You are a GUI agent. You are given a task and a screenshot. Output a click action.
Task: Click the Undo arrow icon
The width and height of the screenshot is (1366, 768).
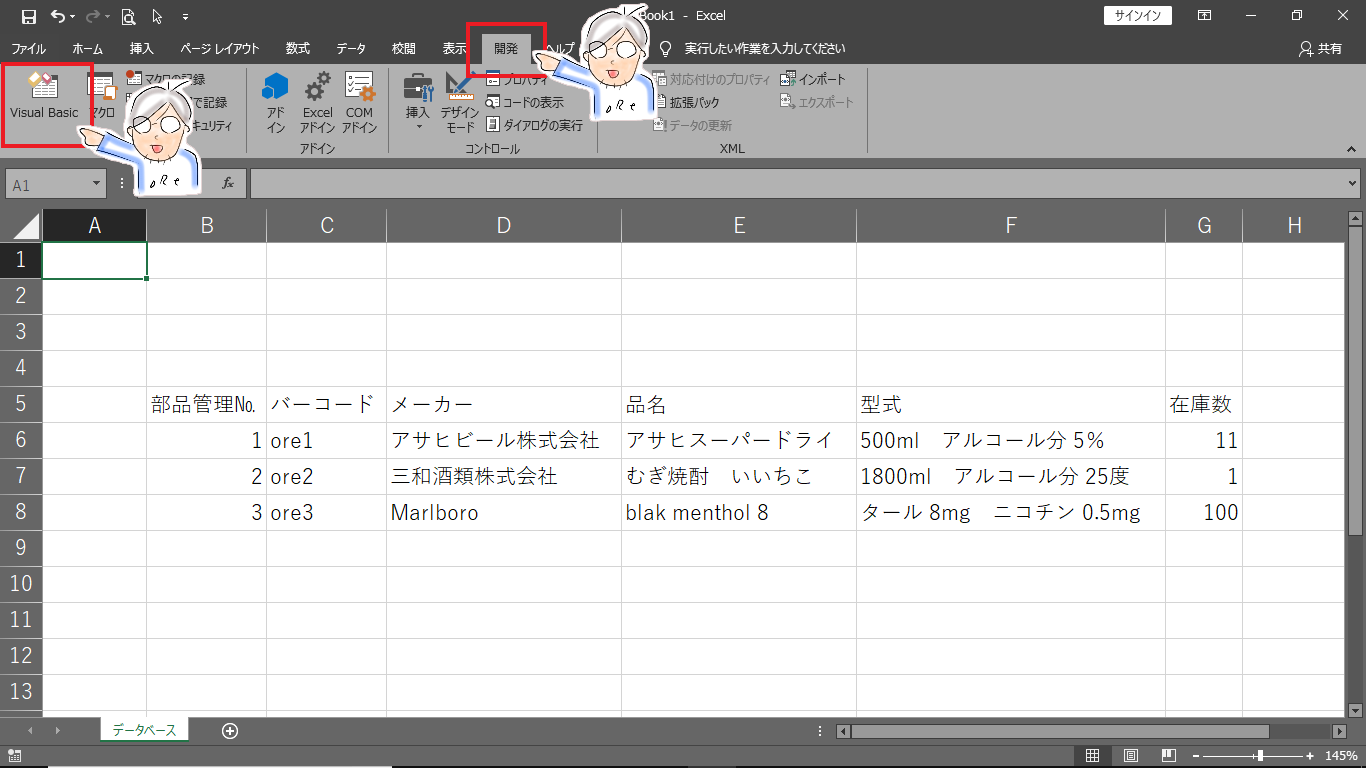click(58, 16)
